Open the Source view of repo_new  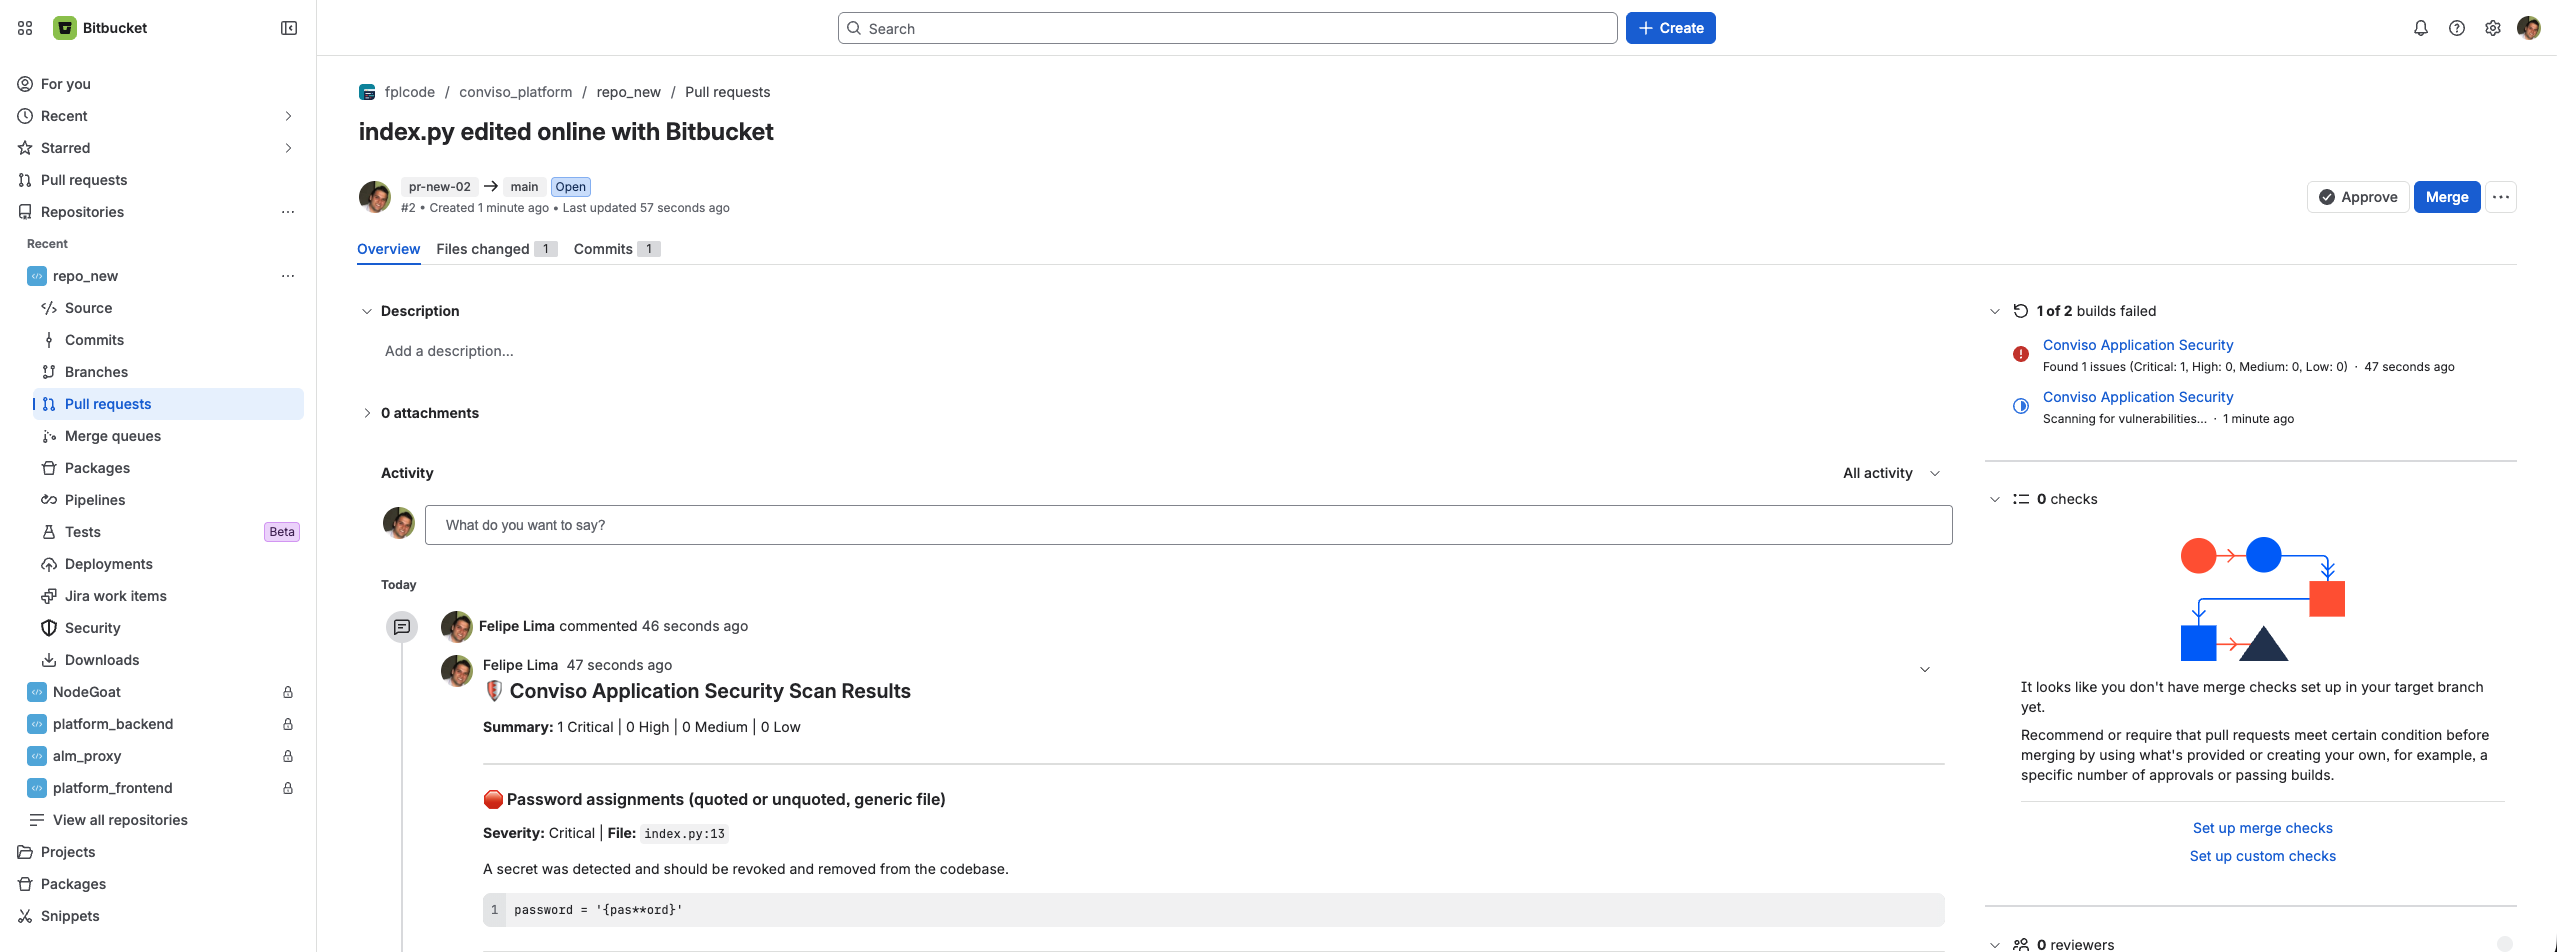[x=168, y=308]
